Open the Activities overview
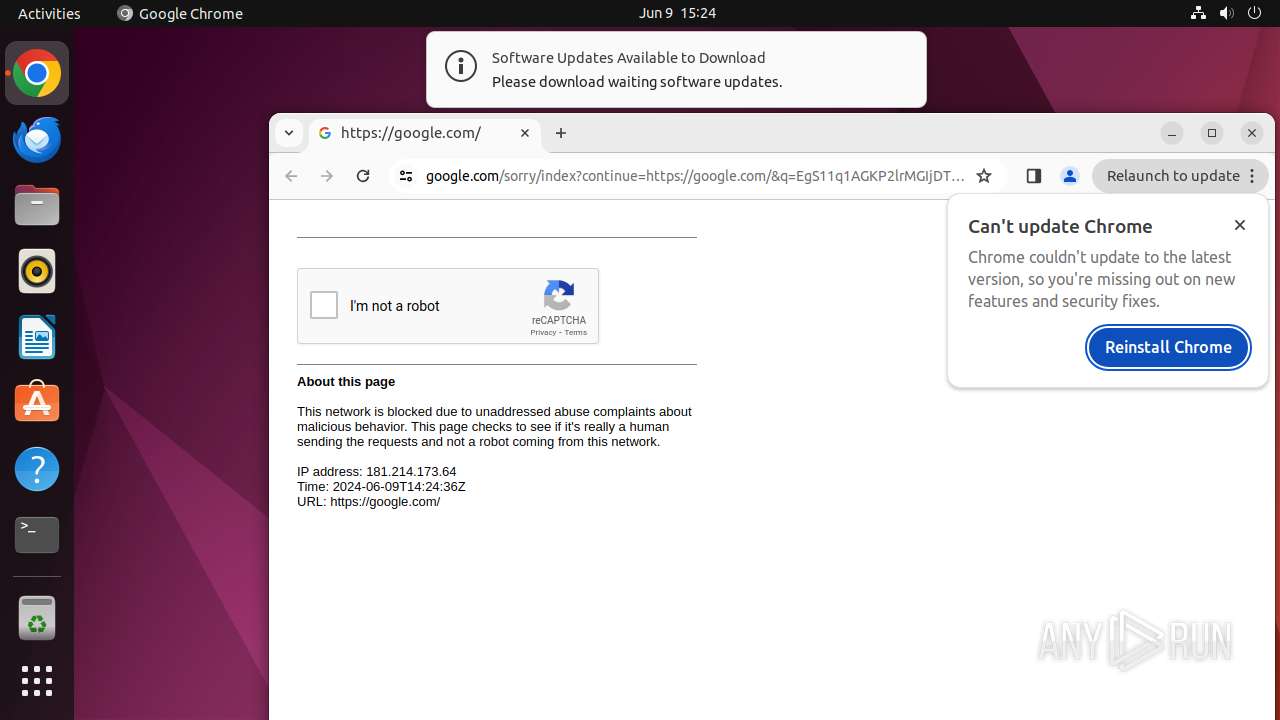The image size is (1280, 720). [49, 13]
